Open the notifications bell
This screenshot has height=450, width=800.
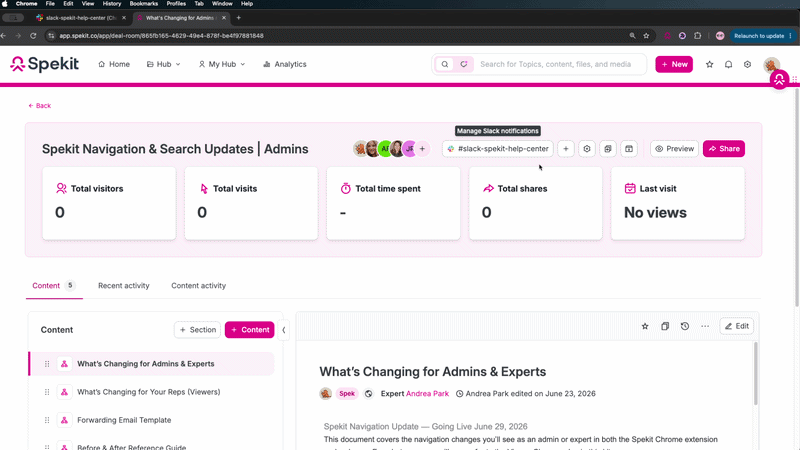tap(728, 64)
